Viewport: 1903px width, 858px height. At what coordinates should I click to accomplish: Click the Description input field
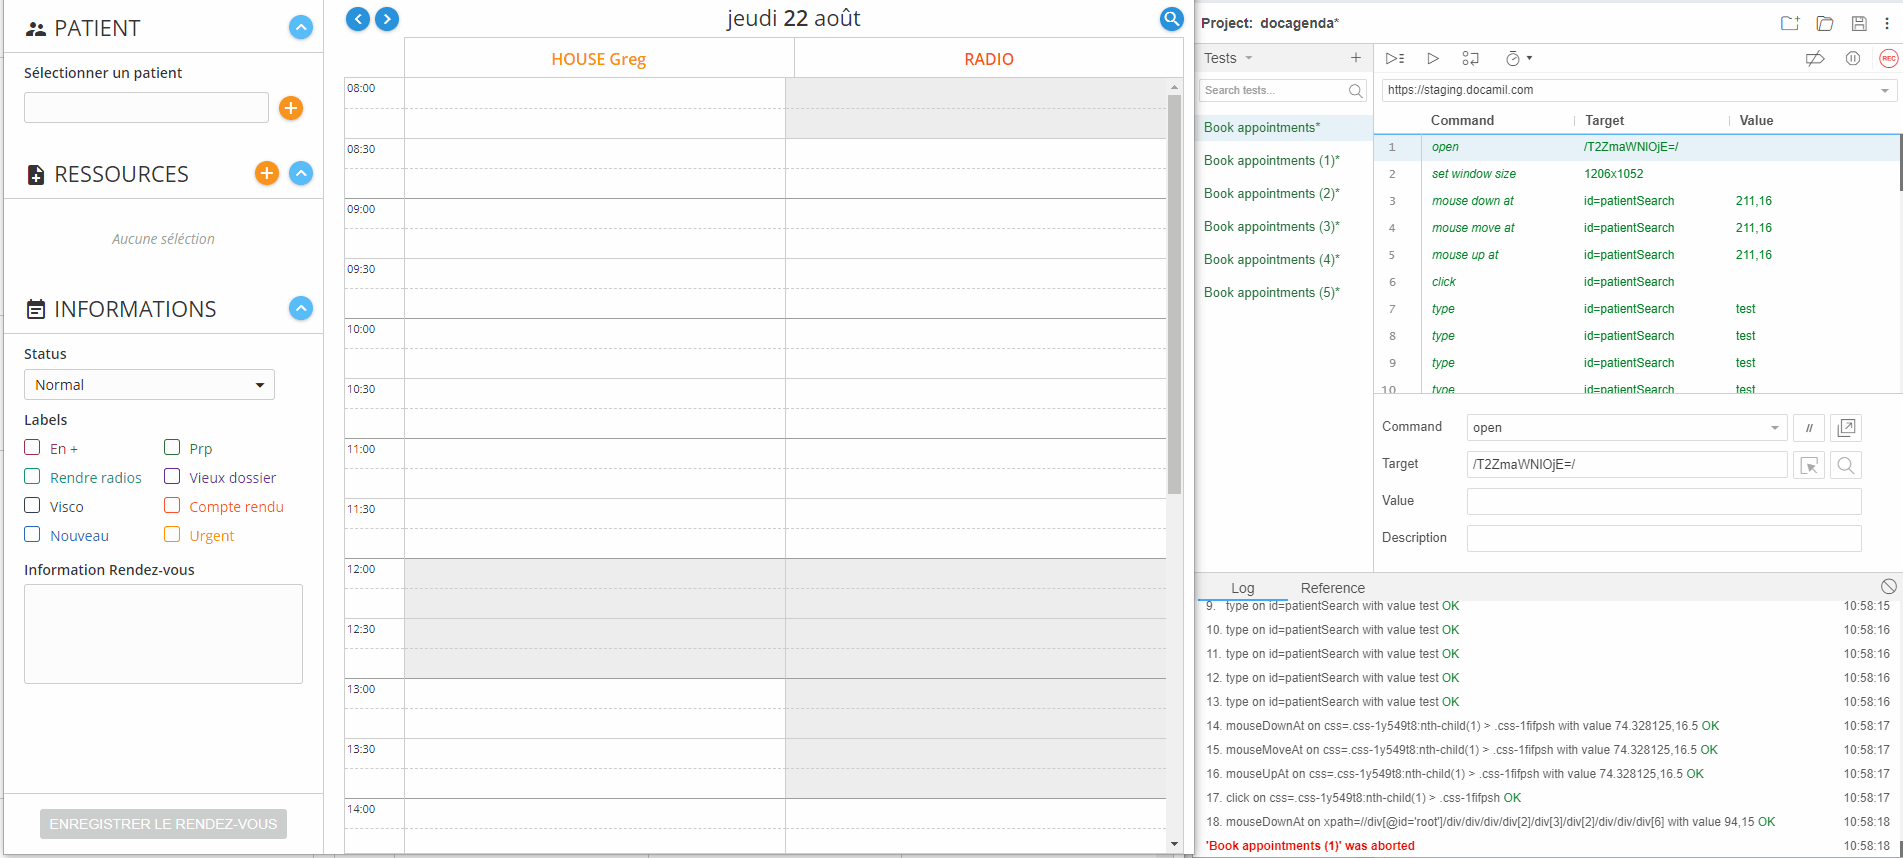(1664, 538)
